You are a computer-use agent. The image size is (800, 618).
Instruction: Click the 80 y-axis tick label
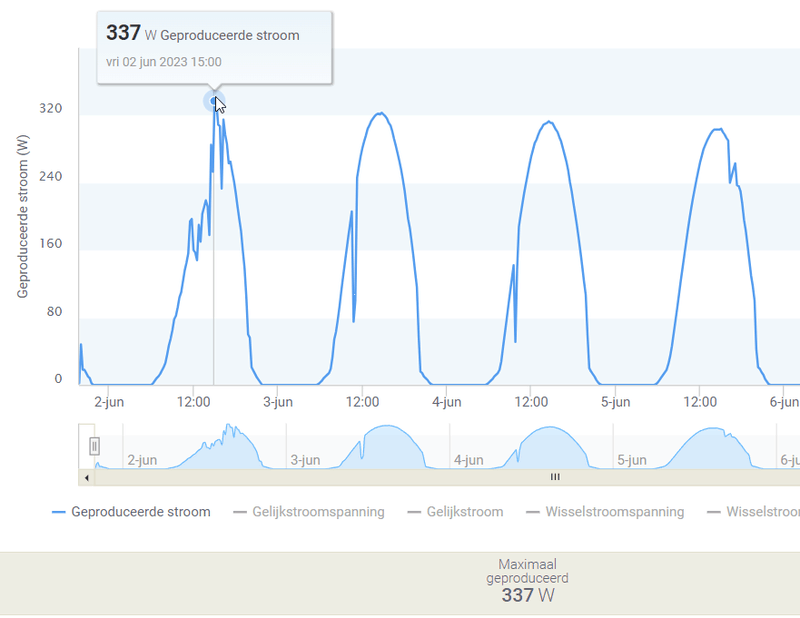54,311
